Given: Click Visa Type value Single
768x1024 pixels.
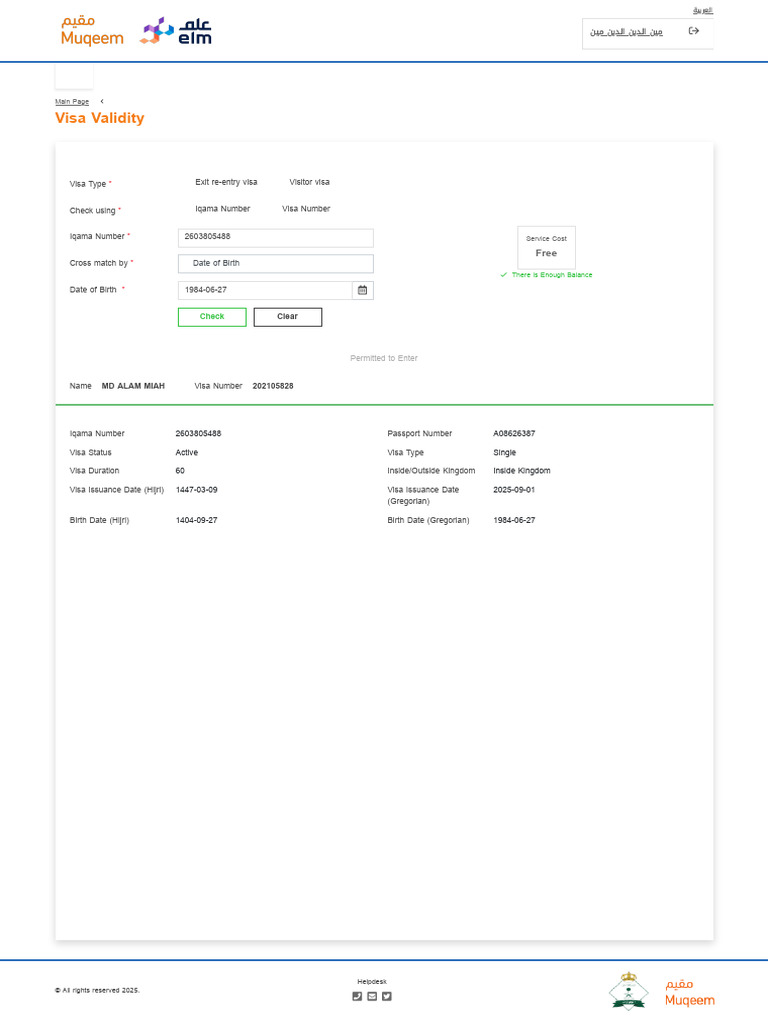Looking at the screenshot, I should point(505,453).
